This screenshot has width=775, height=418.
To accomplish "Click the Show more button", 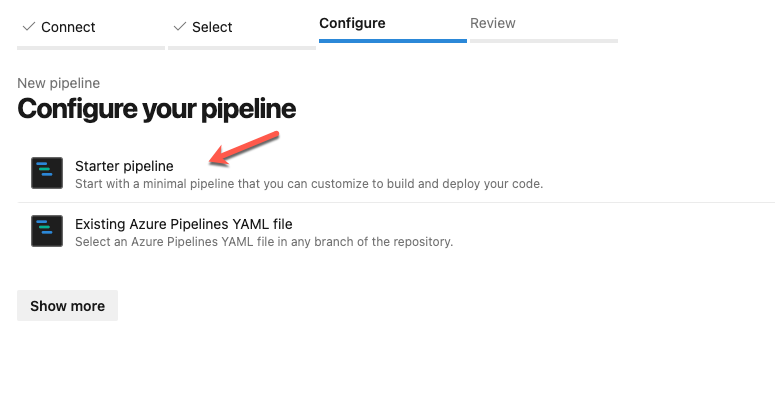I will coord(67,306).
